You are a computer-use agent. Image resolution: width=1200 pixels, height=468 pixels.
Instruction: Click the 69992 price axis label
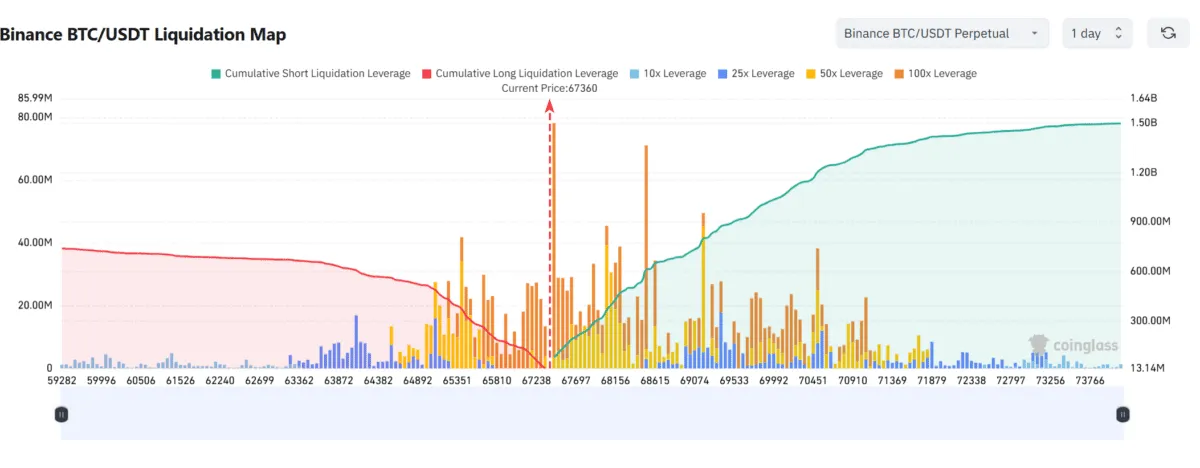774,380
